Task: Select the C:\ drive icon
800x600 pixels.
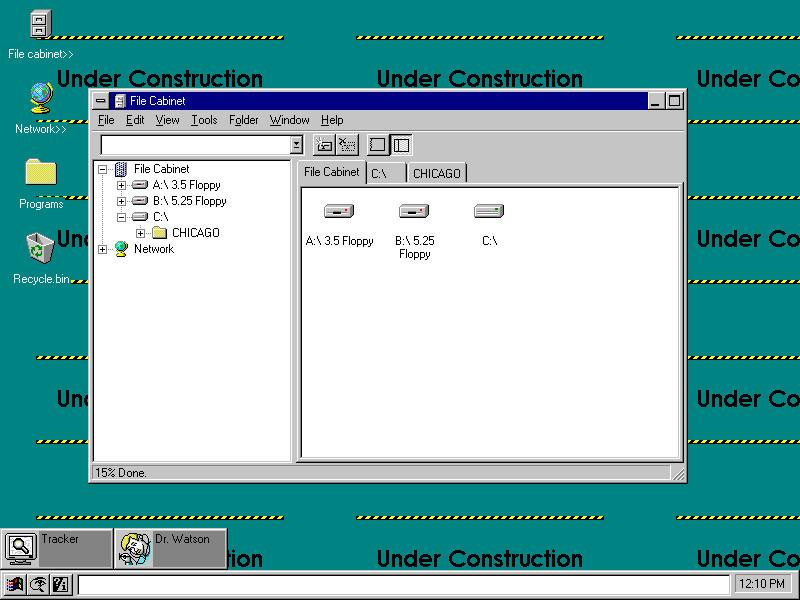Action: [489, 215]
